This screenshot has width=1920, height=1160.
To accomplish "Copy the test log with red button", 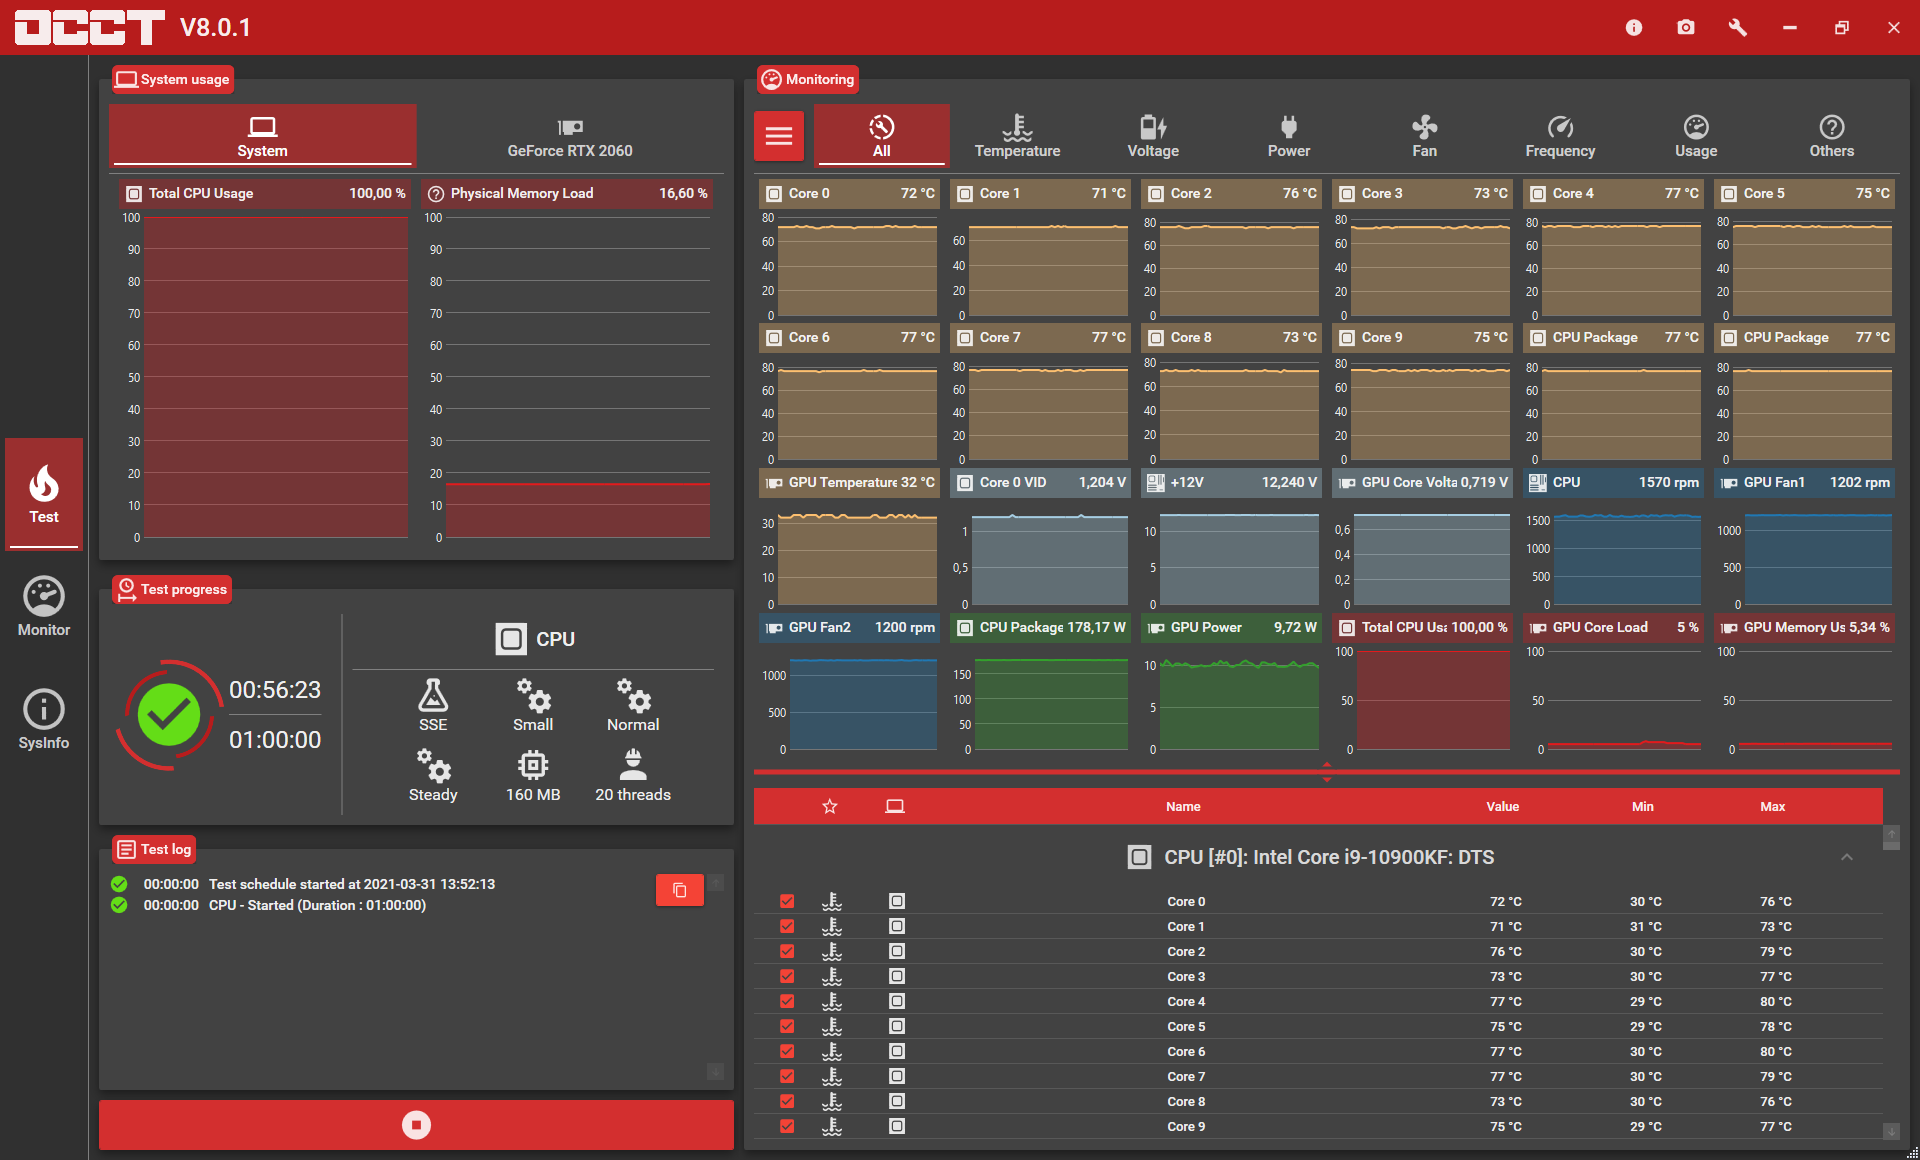I will 680,890.
